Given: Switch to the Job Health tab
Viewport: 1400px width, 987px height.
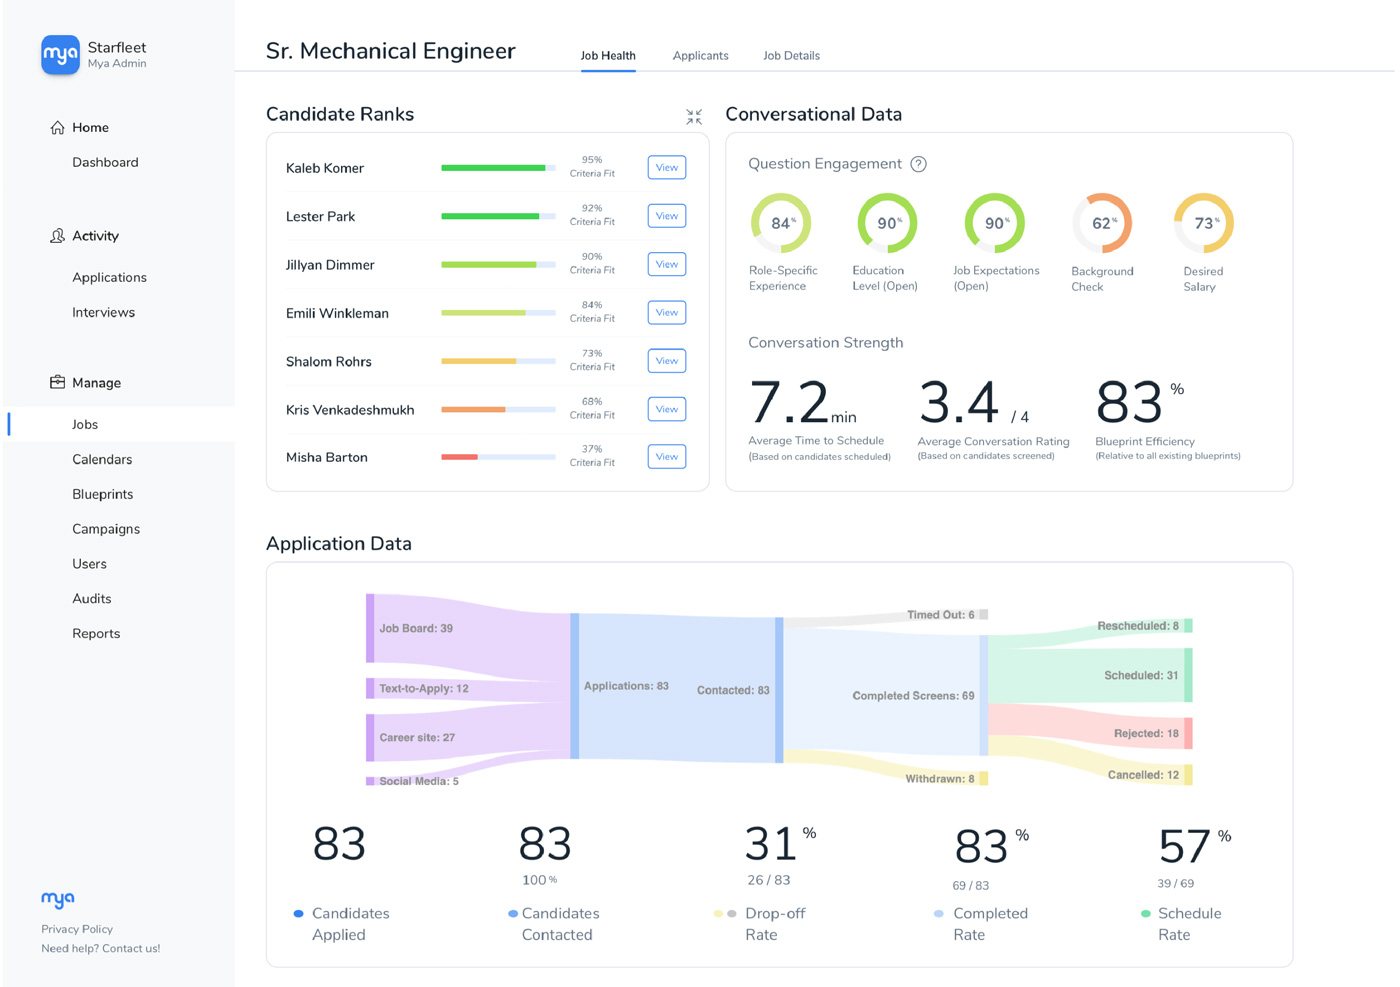Looking at the screenshot, I should click(x=608, y=56).
